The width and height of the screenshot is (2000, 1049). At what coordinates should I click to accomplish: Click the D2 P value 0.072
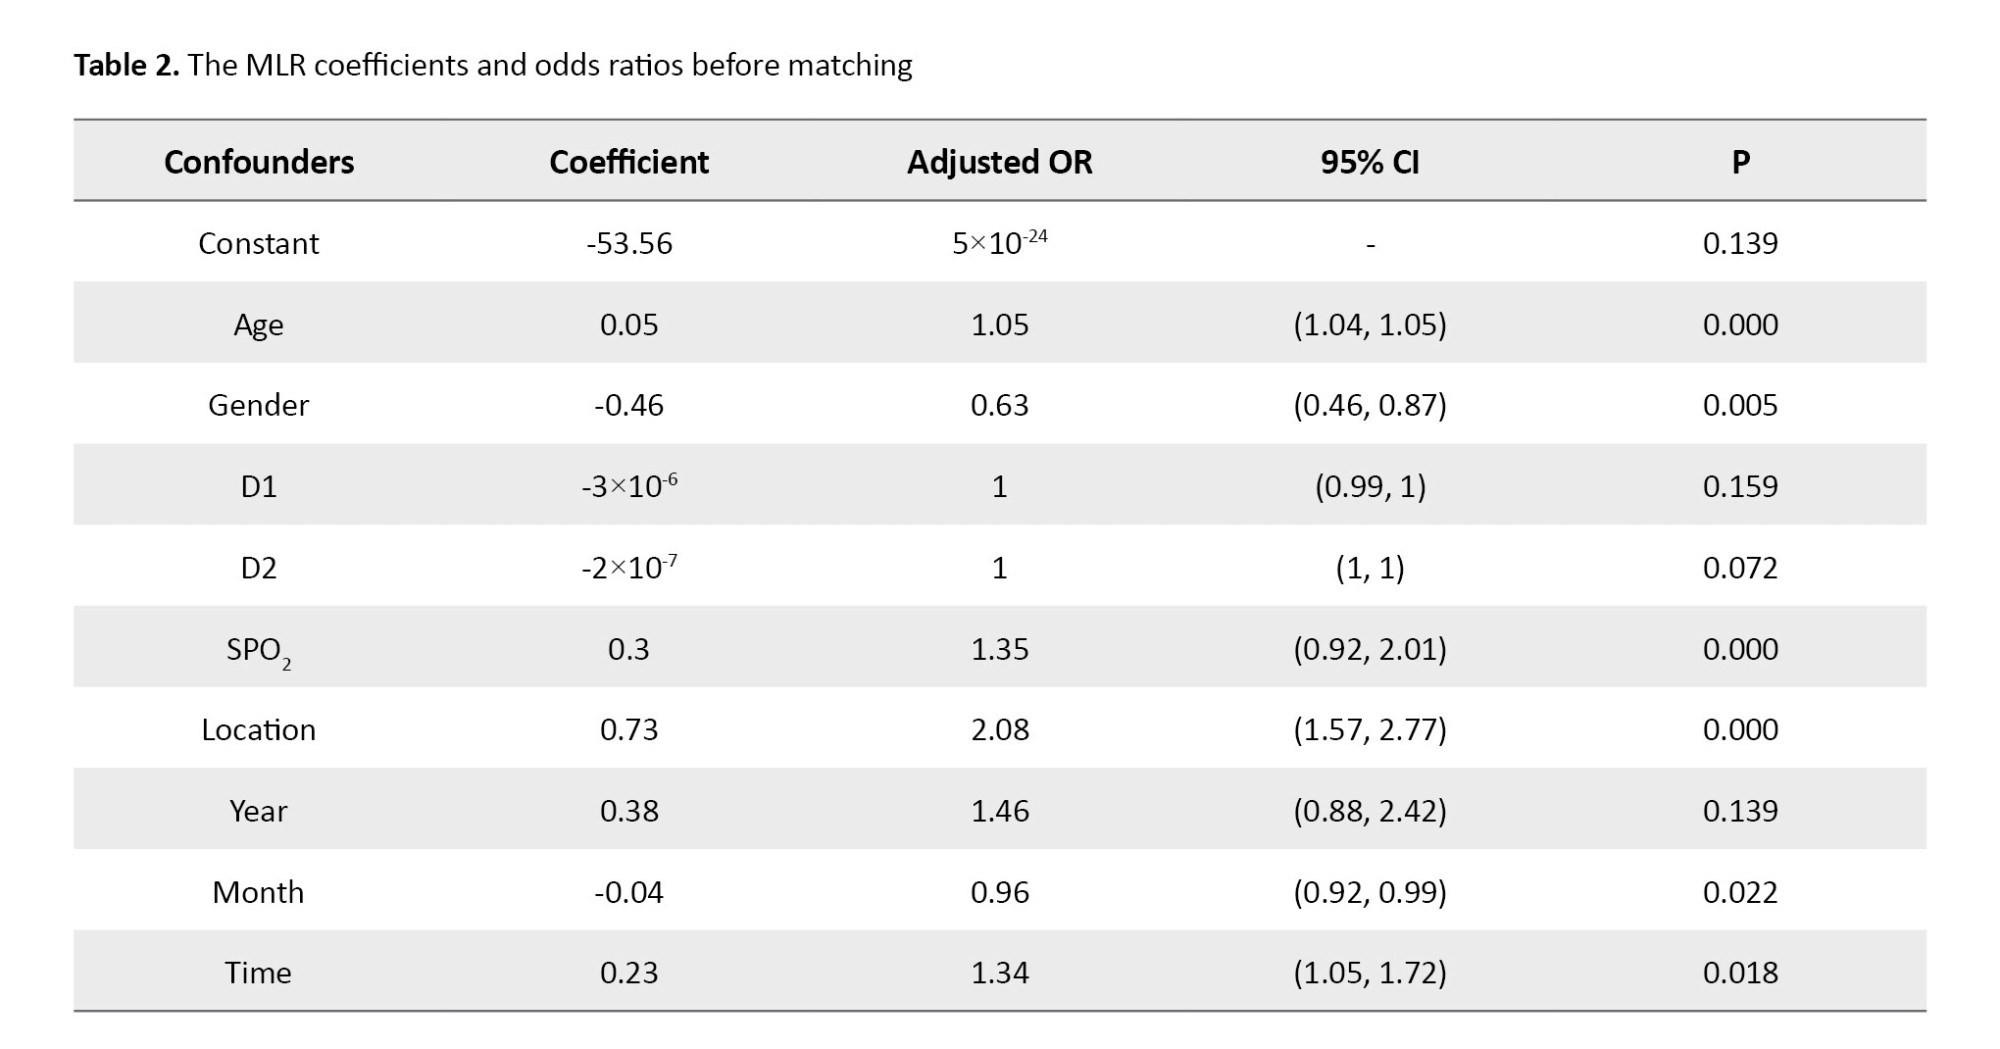pyautogui.click(x=1740, y=568)
